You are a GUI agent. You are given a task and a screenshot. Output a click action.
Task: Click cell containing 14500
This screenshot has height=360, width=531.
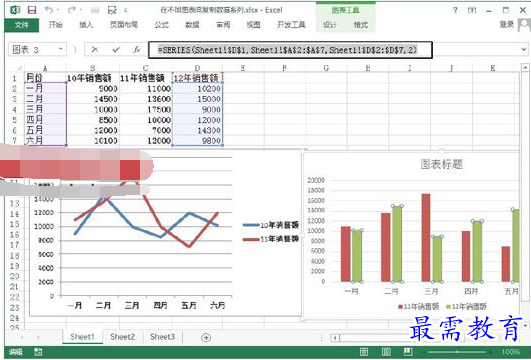click(x=93, y=99)
